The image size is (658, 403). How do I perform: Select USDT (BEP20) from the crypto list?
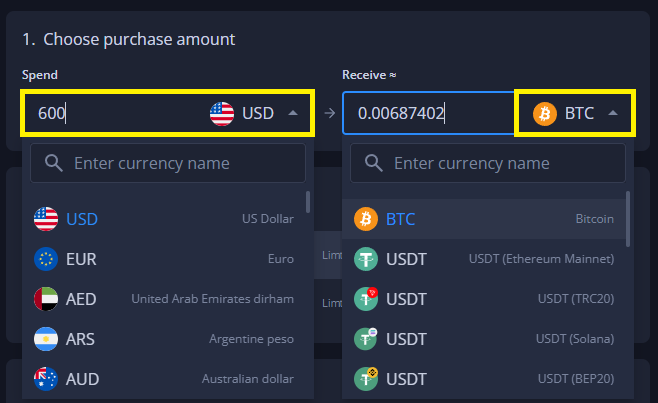[485, 379]
